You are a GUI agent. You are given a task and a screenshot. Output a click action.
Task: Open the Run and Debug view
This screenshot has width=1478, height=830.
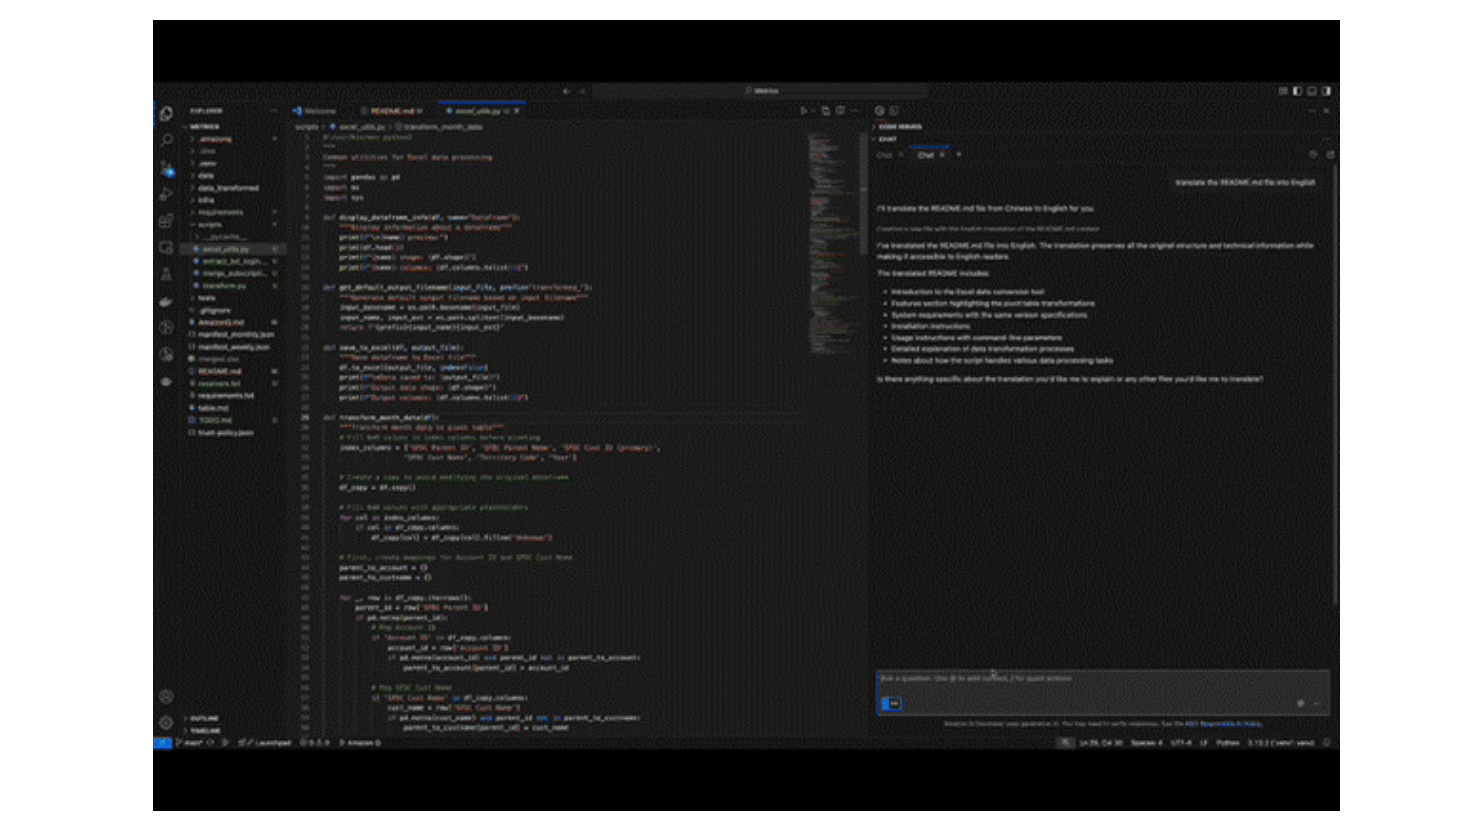coord(166,194)
